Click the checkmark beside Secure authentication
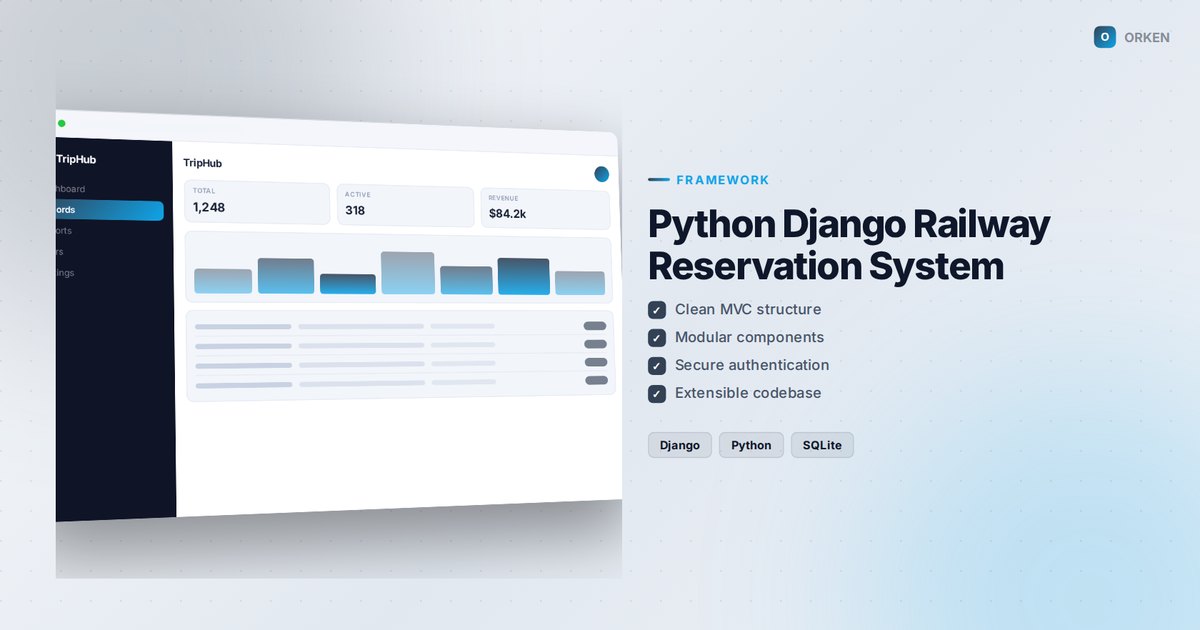The image size is (1200, 630). coord(657,366)
